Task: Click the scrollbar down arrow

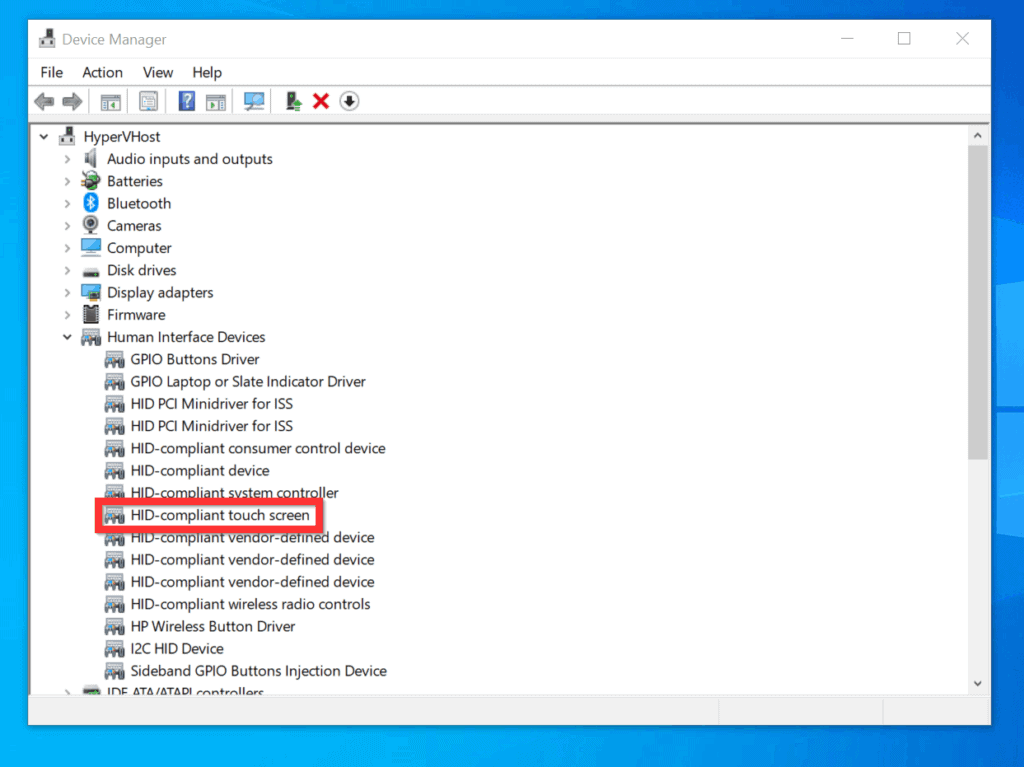Action: pos(978,683)
